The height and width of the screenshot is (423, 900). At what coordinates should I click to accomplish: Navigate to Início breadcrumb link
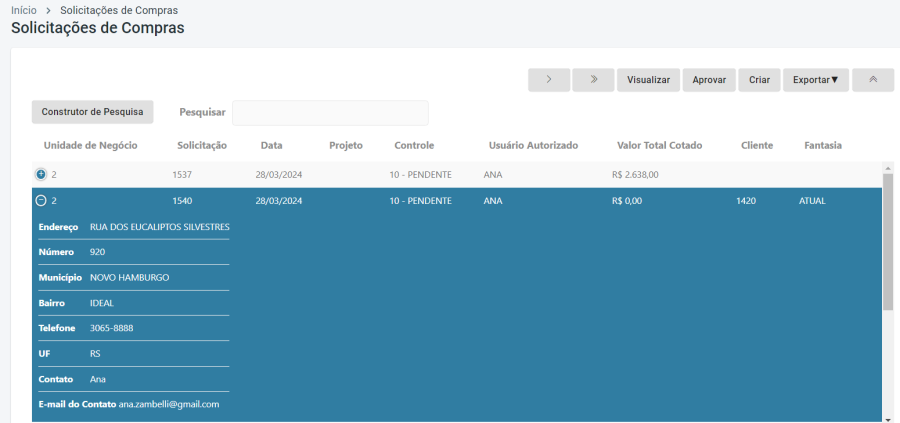point(24,10)
